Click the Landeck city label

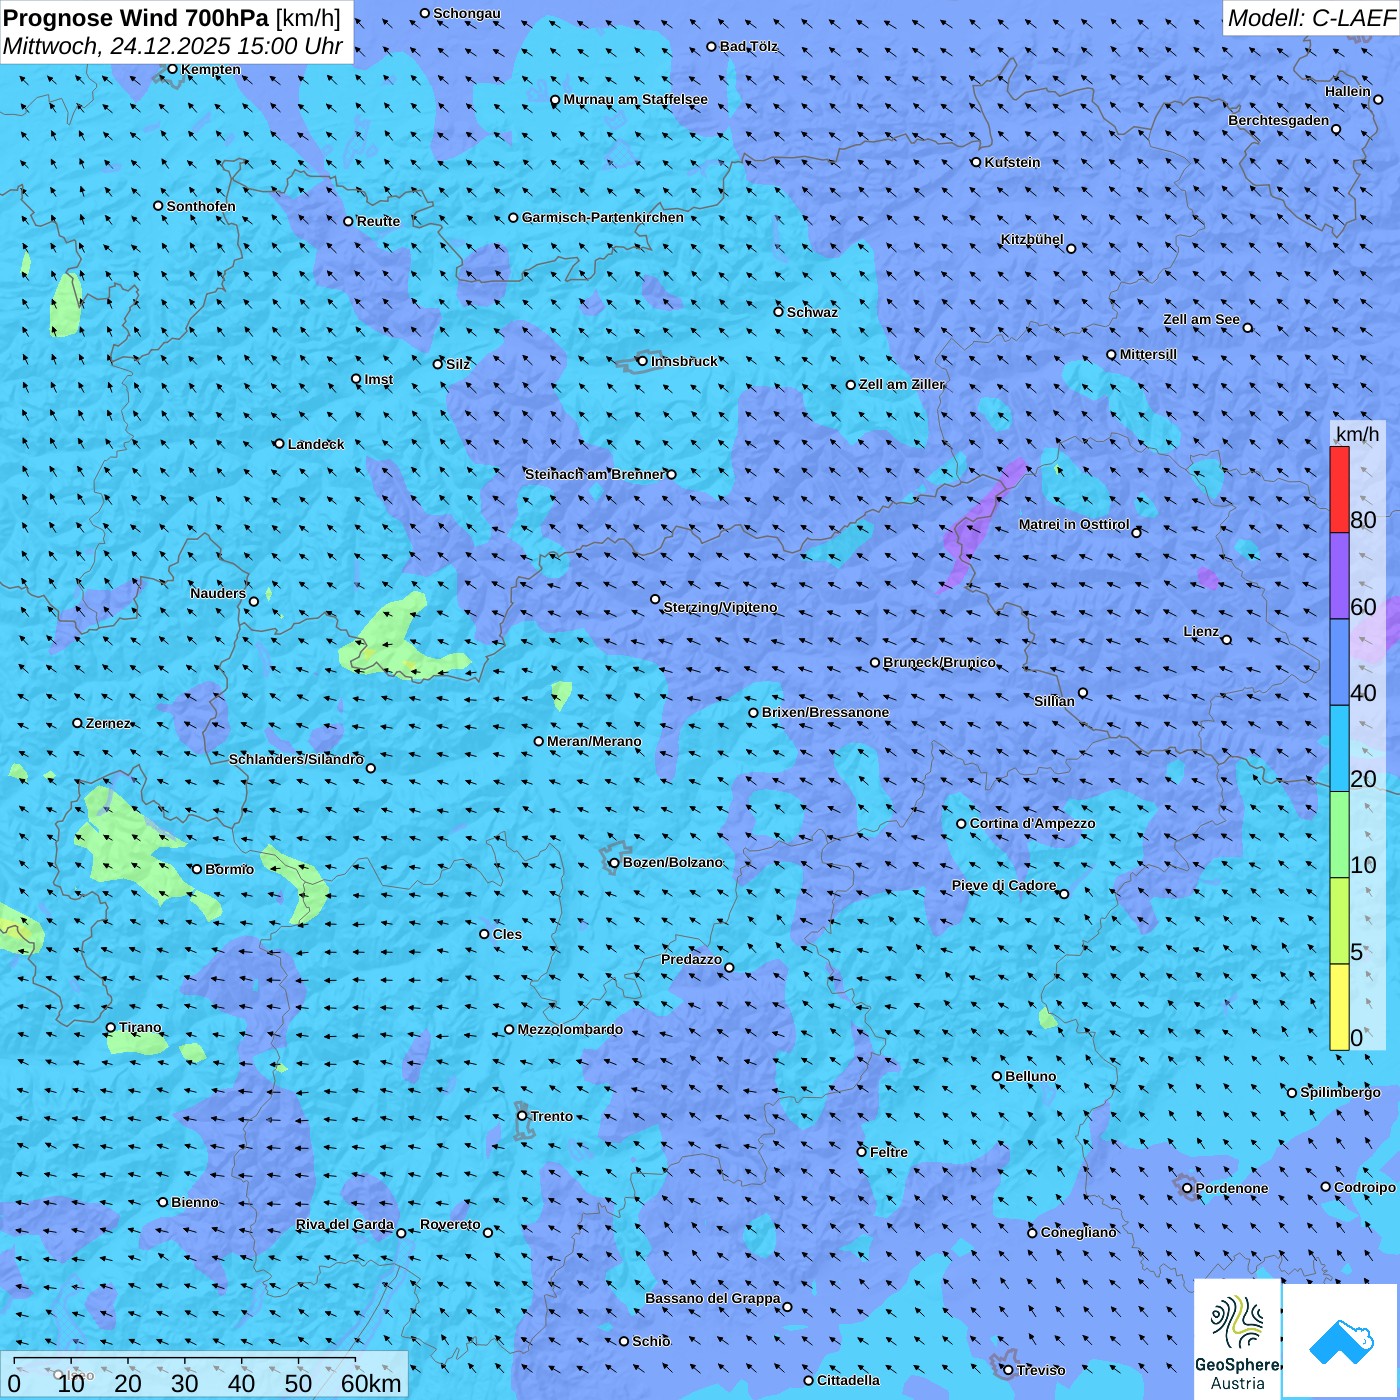[x=316, y=444]
